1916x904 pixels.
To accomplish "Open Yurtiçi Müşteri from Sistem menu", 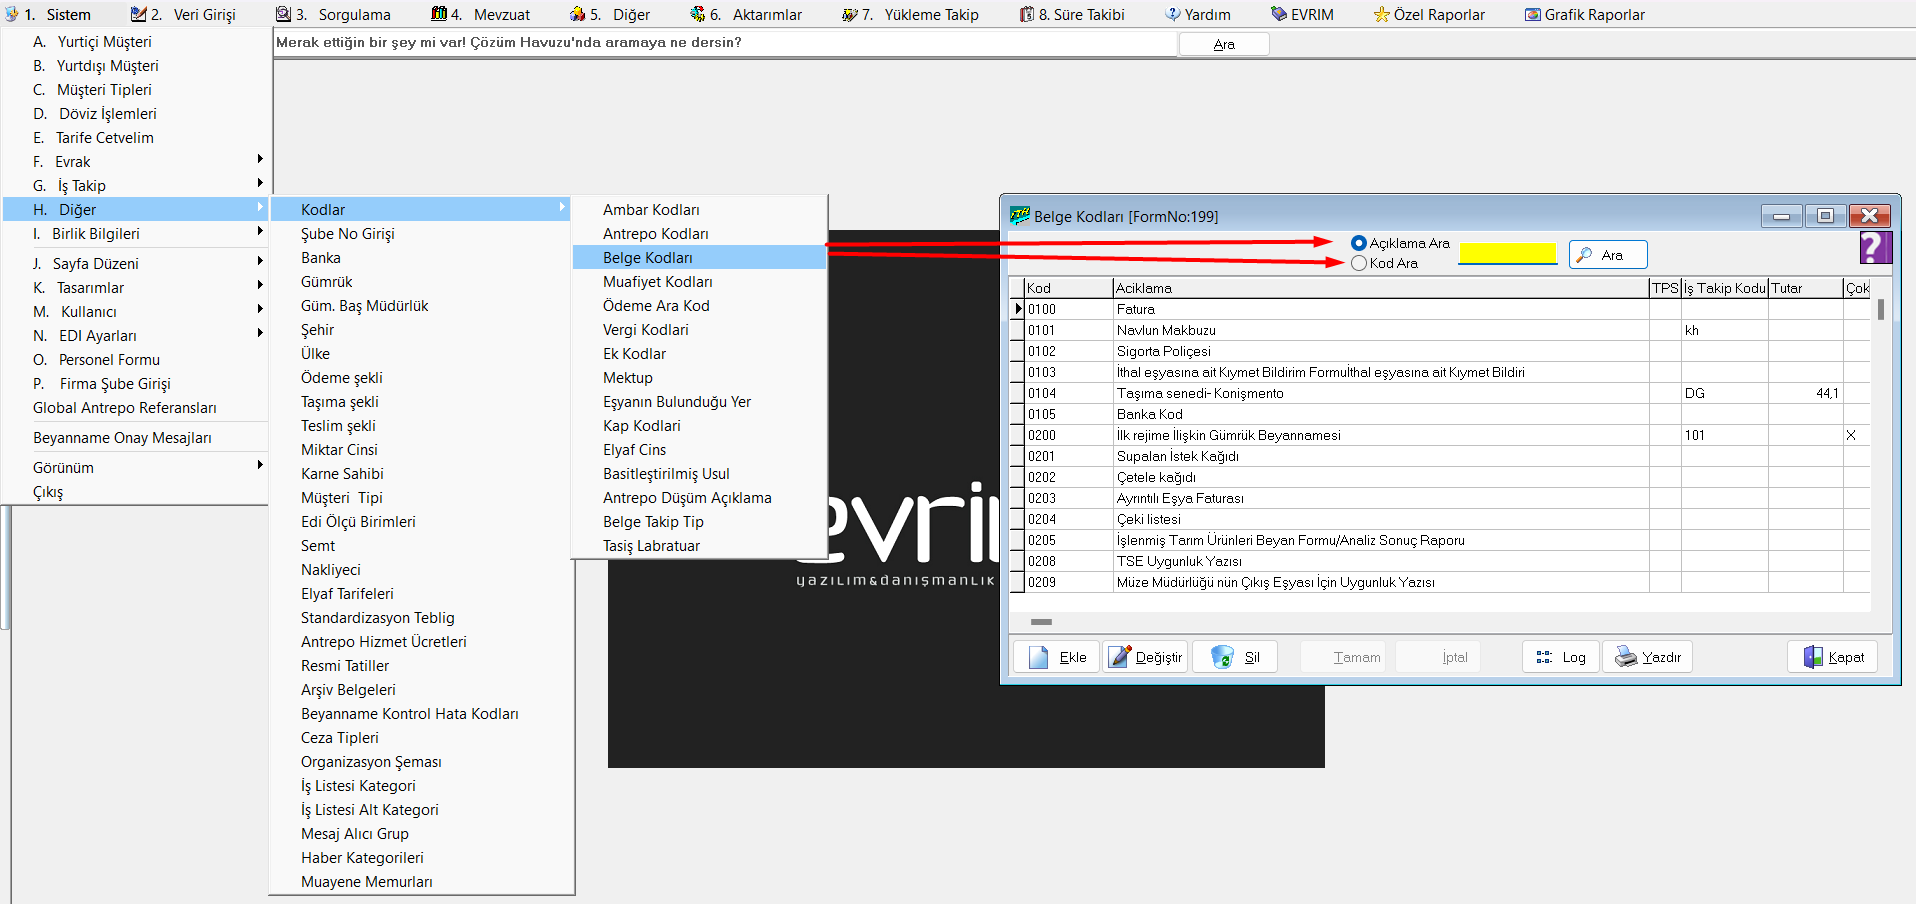I will coord(137,42).
